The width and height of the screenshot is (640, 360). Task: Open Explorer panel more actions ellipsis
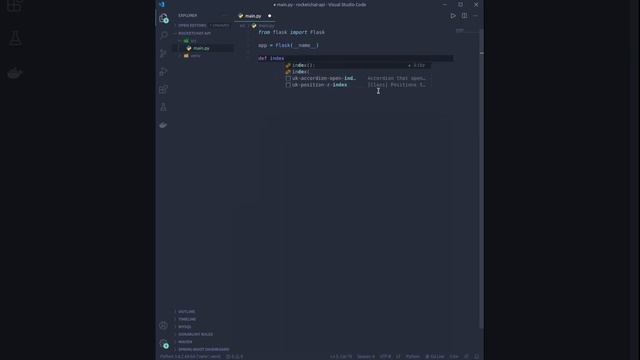point(225,16)
